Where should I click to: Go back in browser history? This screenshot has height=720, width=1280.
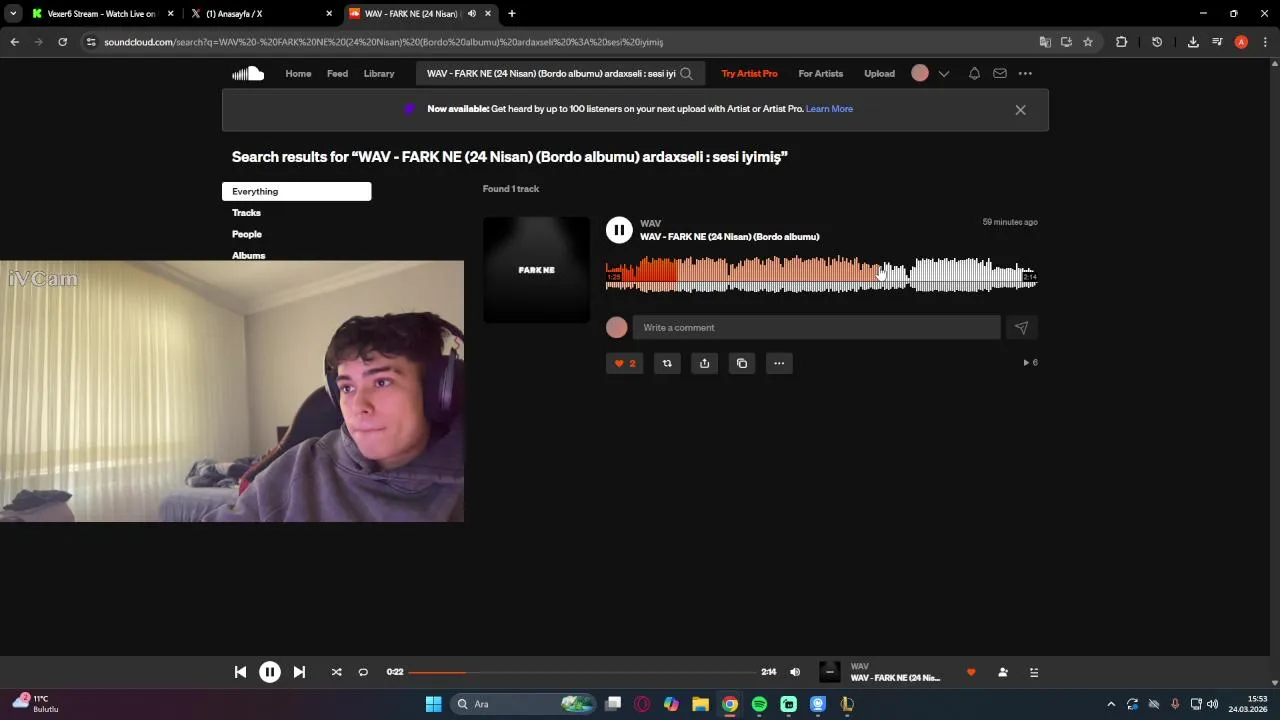coord(14,42)
